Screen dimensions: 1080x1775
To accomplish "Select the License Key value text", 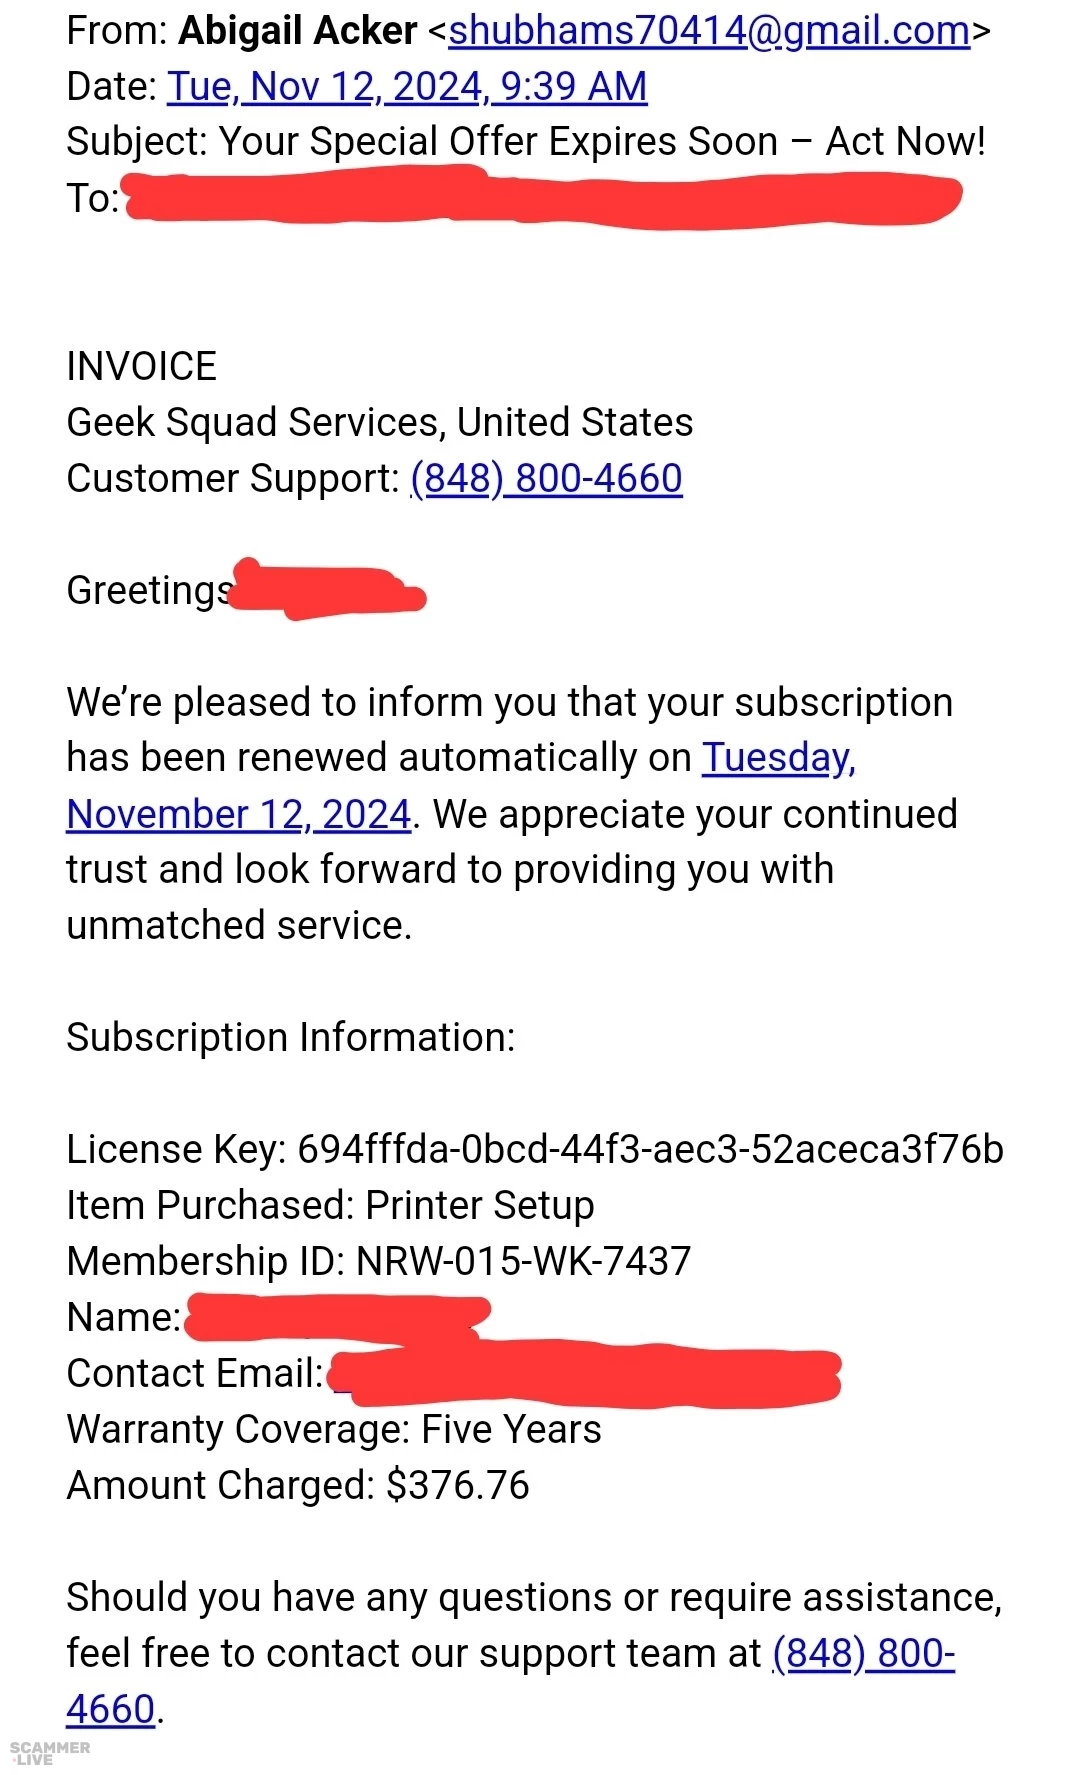I will click(650, 1150).
